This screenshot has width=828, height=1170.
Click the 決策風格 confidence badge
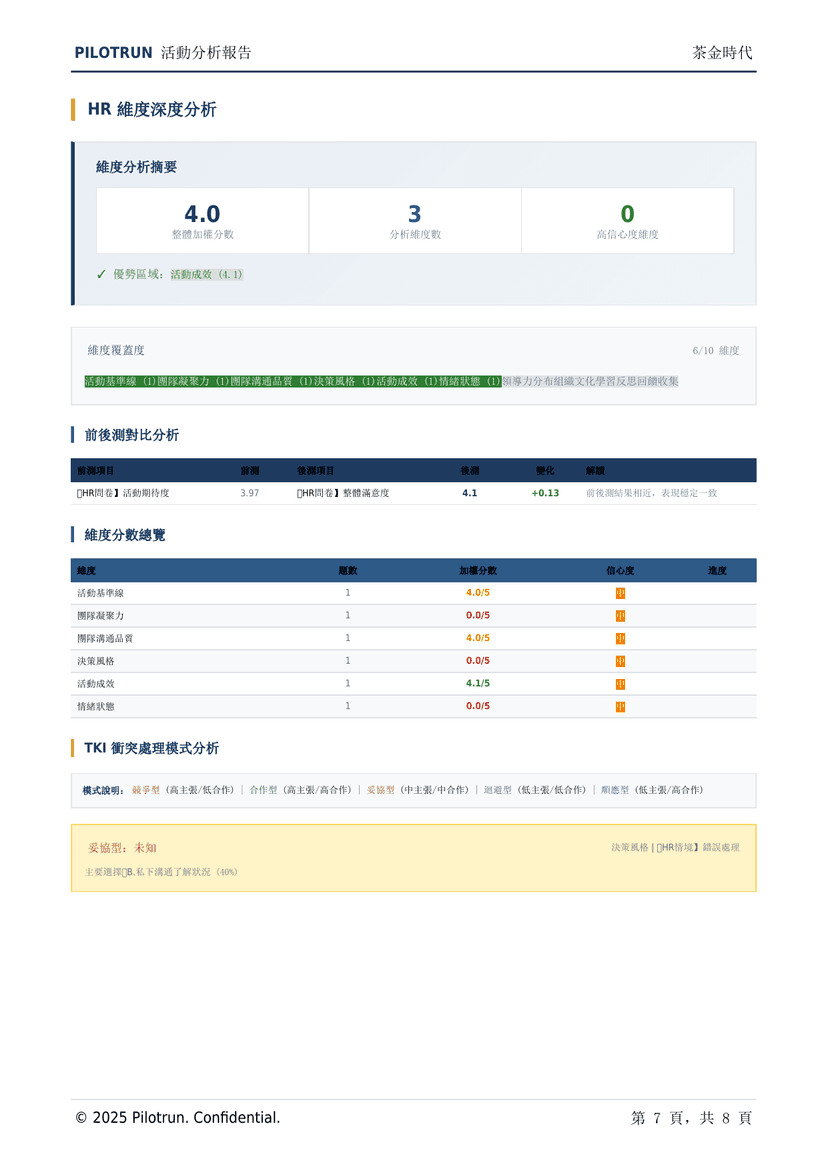619,660
